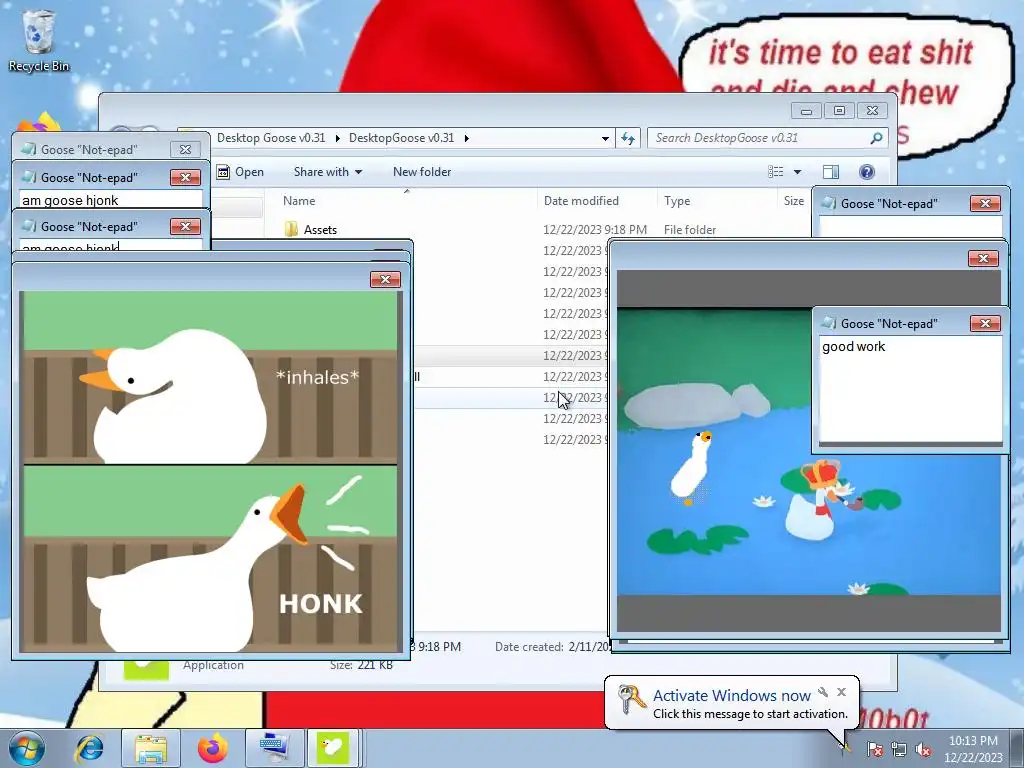Click the Desktop Goose v0.31 breadcrumb
The width and height of the screenshot is (1024, 768).
271,138
